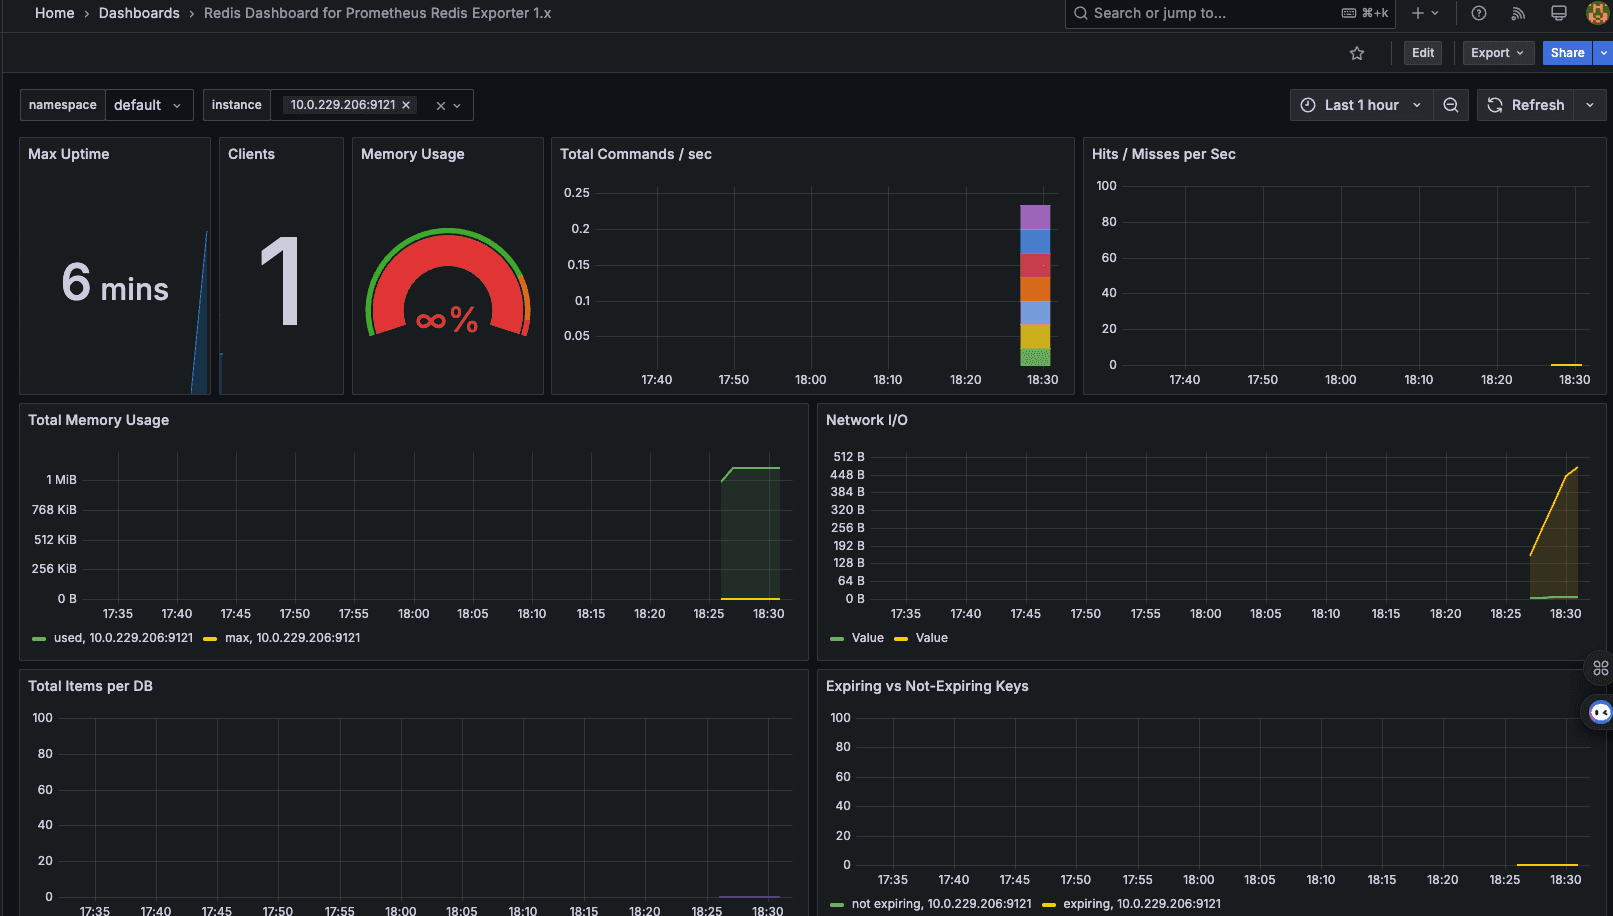Zoom out the time range with magnifier icon
This screenshot has height=916, width=1613.
(x=1451, y=104)
